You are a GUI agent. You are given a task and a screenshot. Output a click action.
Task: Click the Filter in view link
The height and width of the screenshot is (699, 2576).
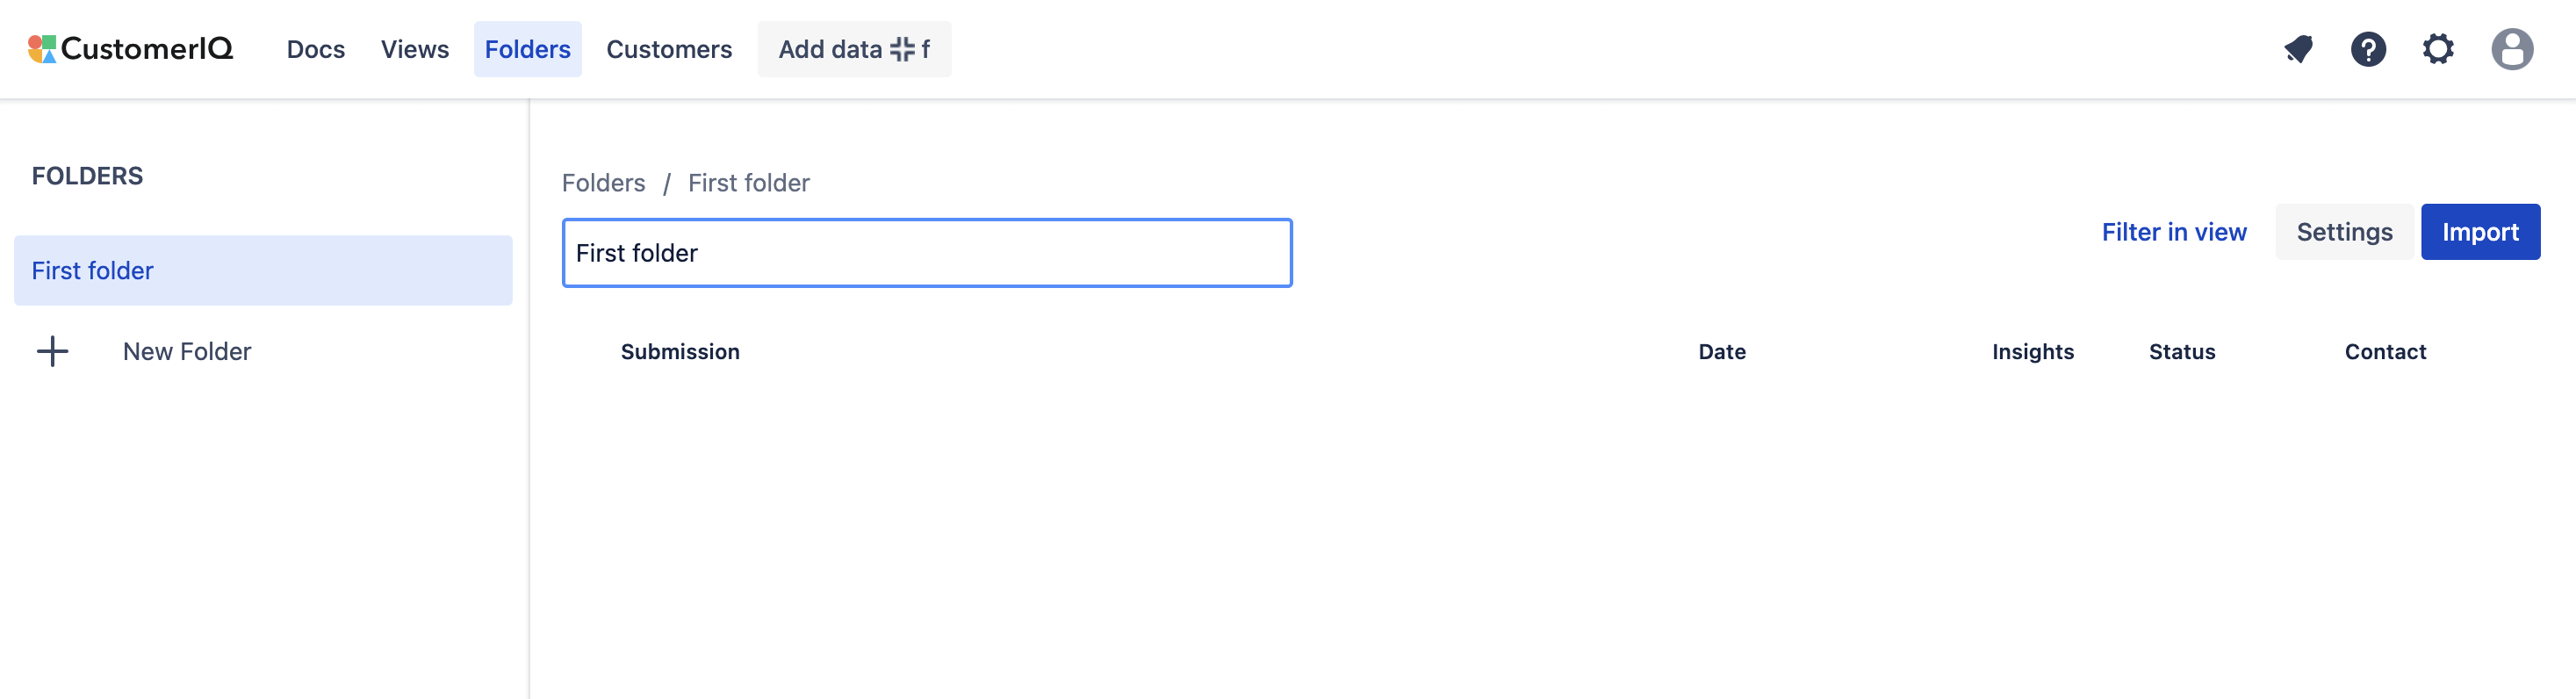click(x=2173, y=232)
